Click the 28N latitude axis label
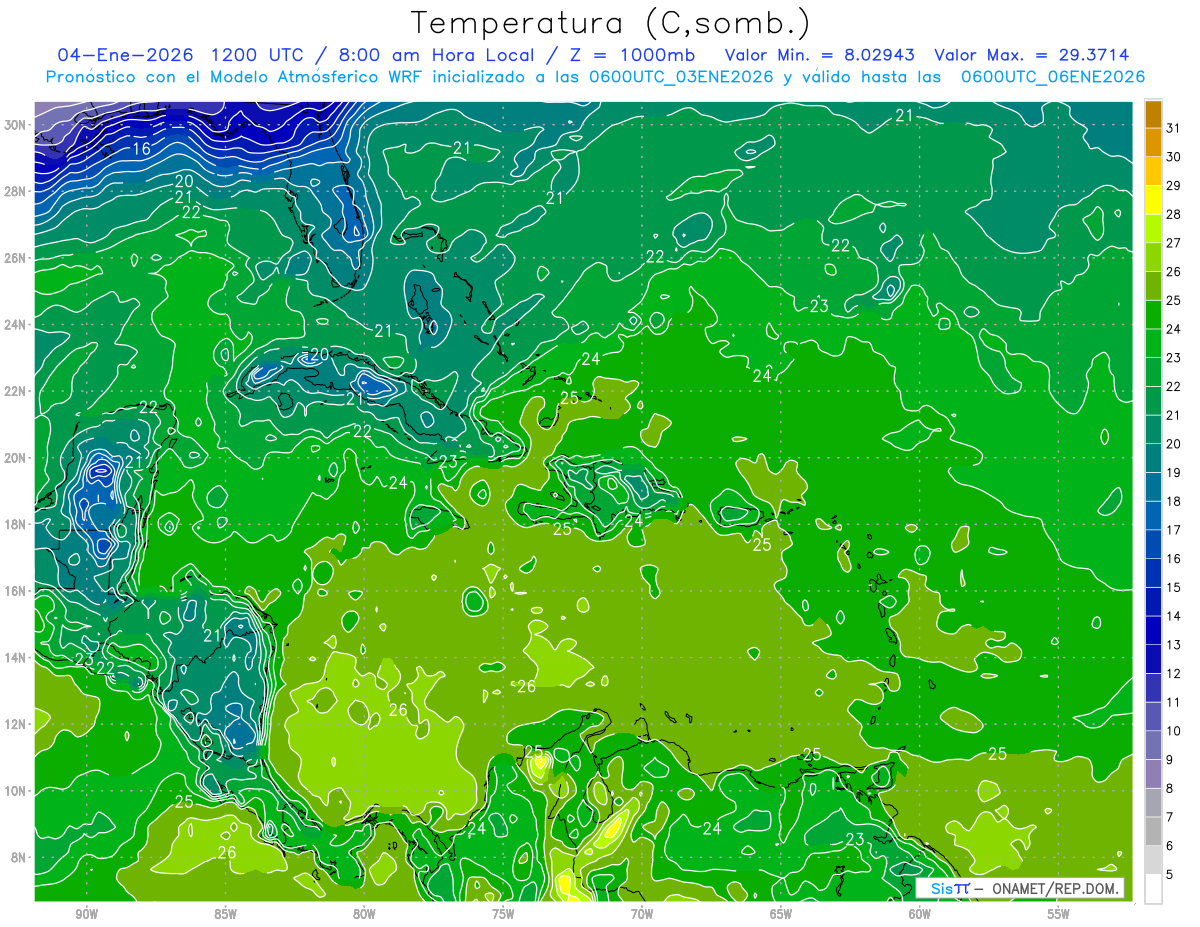This screenshot has width=1200, height=927. (x=17, y=191)
